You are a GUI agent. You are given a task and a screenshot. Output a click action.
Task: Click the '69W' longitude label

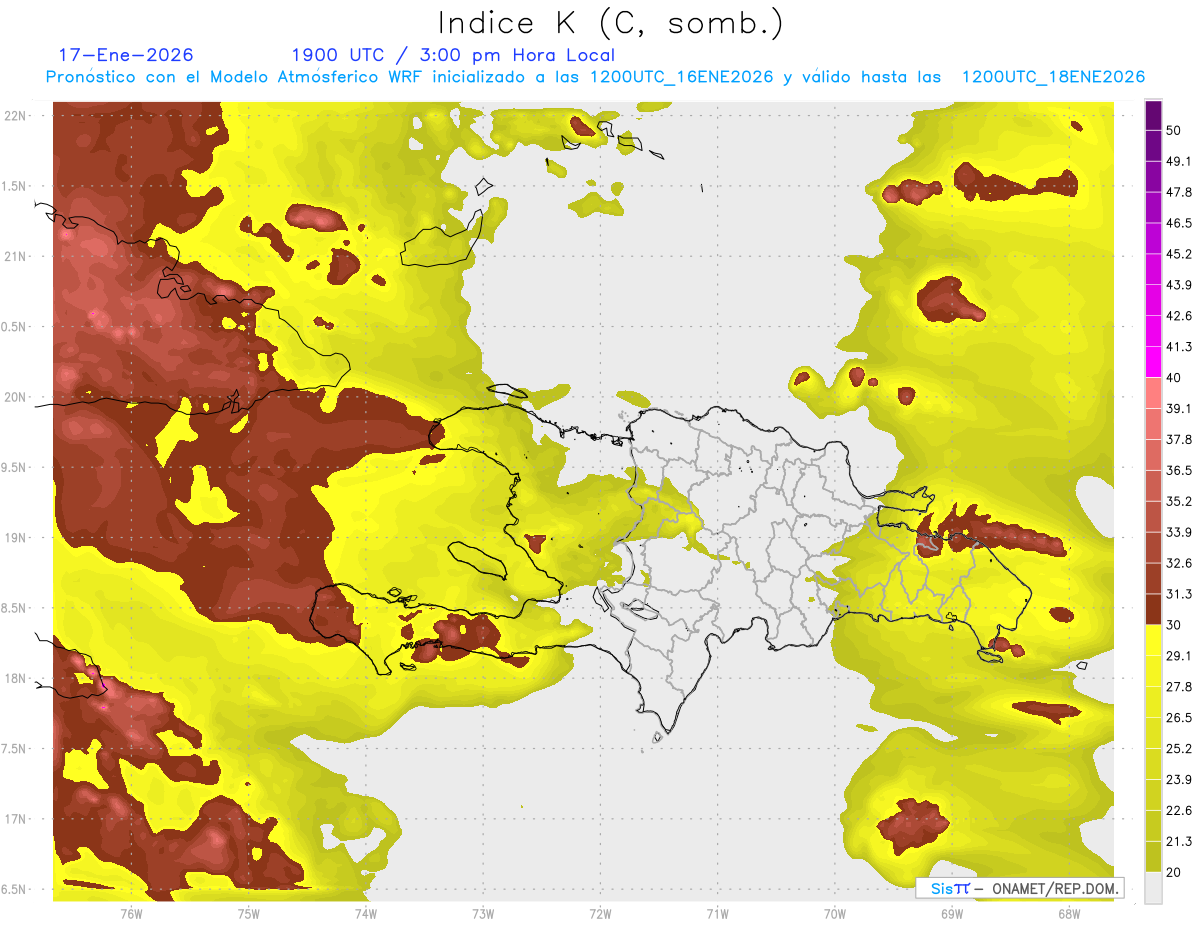951,913
